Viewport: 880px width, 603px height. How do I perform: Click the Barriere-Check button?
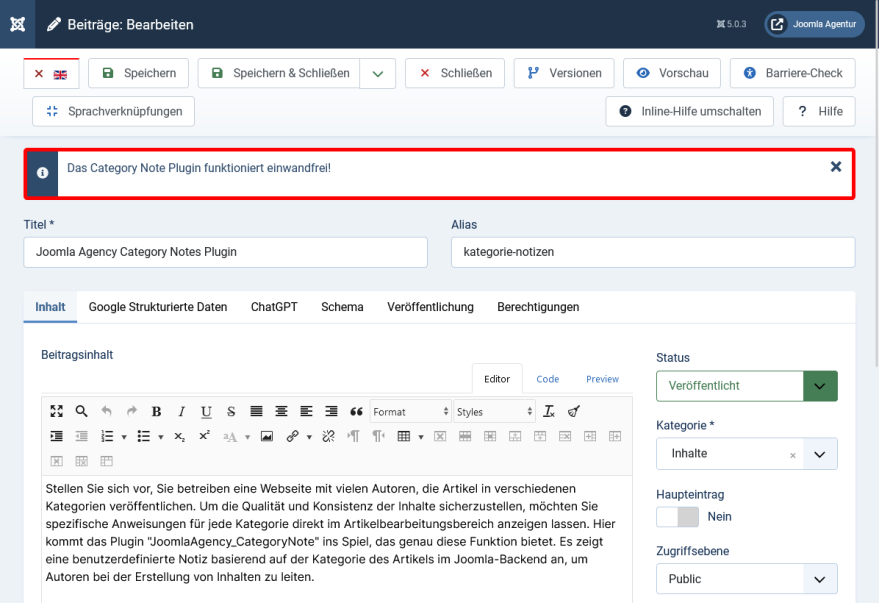point(792,73)
